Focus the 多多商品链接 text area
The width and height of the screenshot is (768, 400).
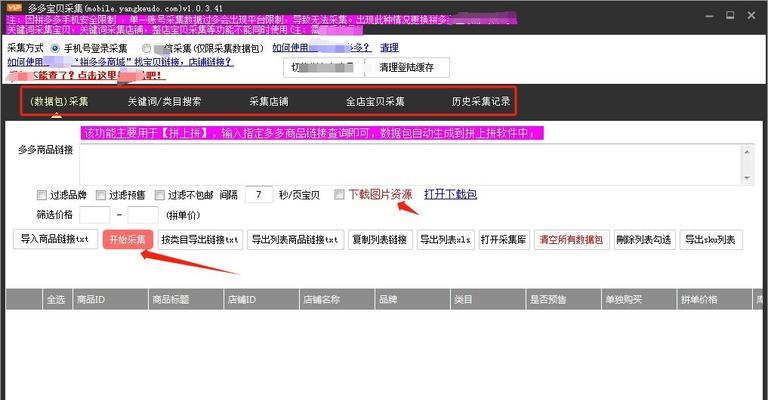click(412, 165)
